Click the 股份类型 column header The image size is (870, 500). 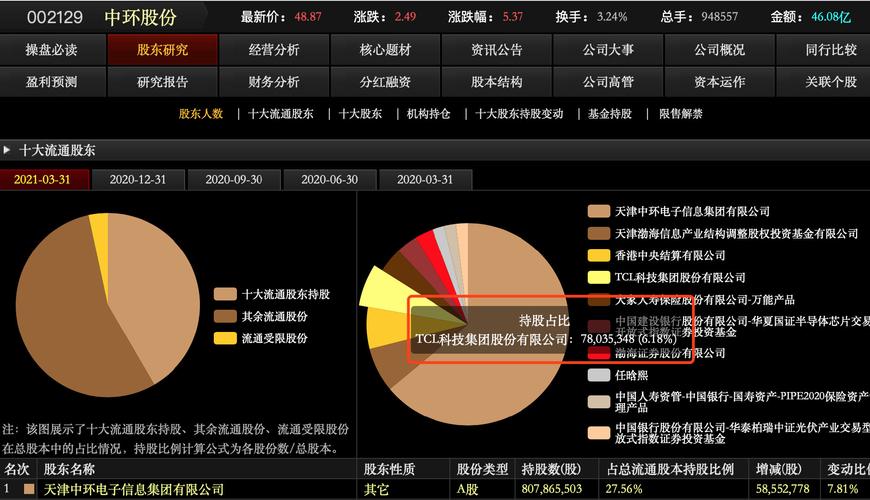point(482,469)
